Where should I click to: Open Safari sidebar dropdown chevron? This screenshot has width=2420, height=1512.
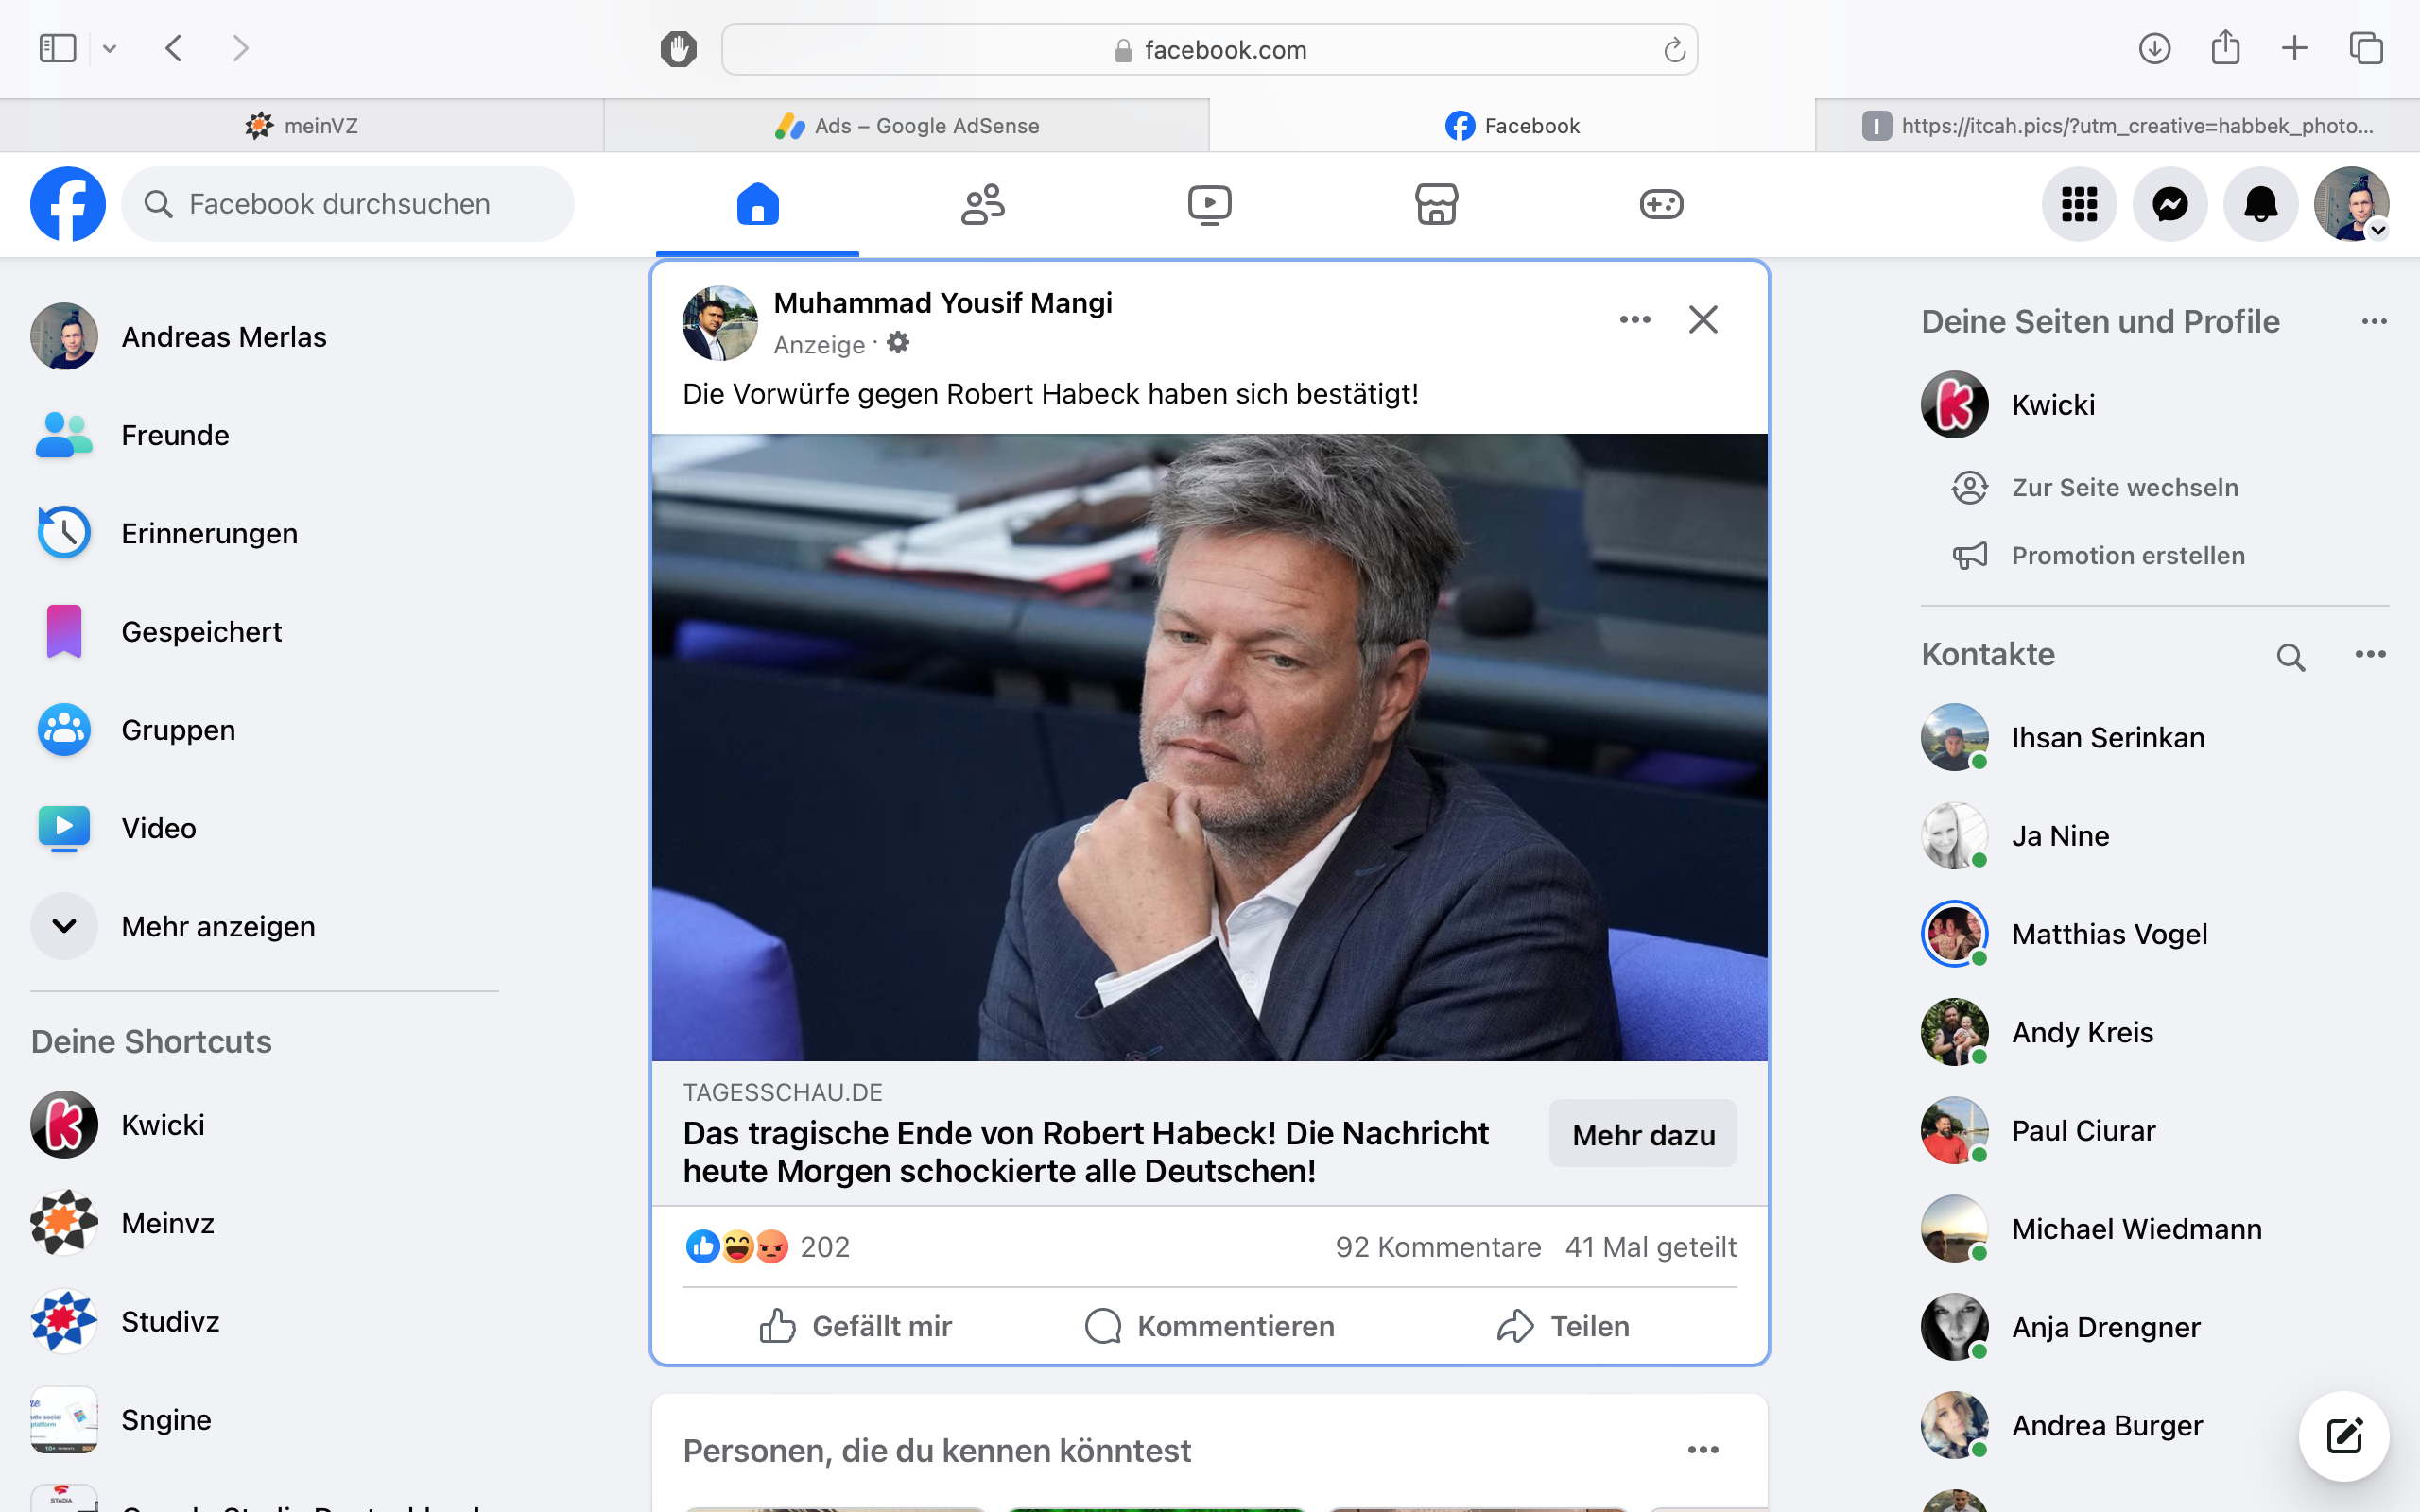[110, 48]
